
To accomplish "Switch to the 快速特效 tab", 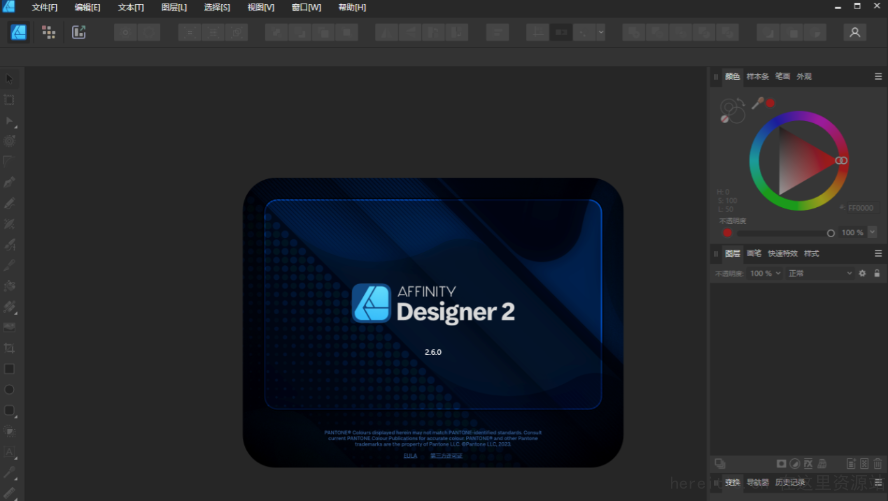I will (782, 254).
